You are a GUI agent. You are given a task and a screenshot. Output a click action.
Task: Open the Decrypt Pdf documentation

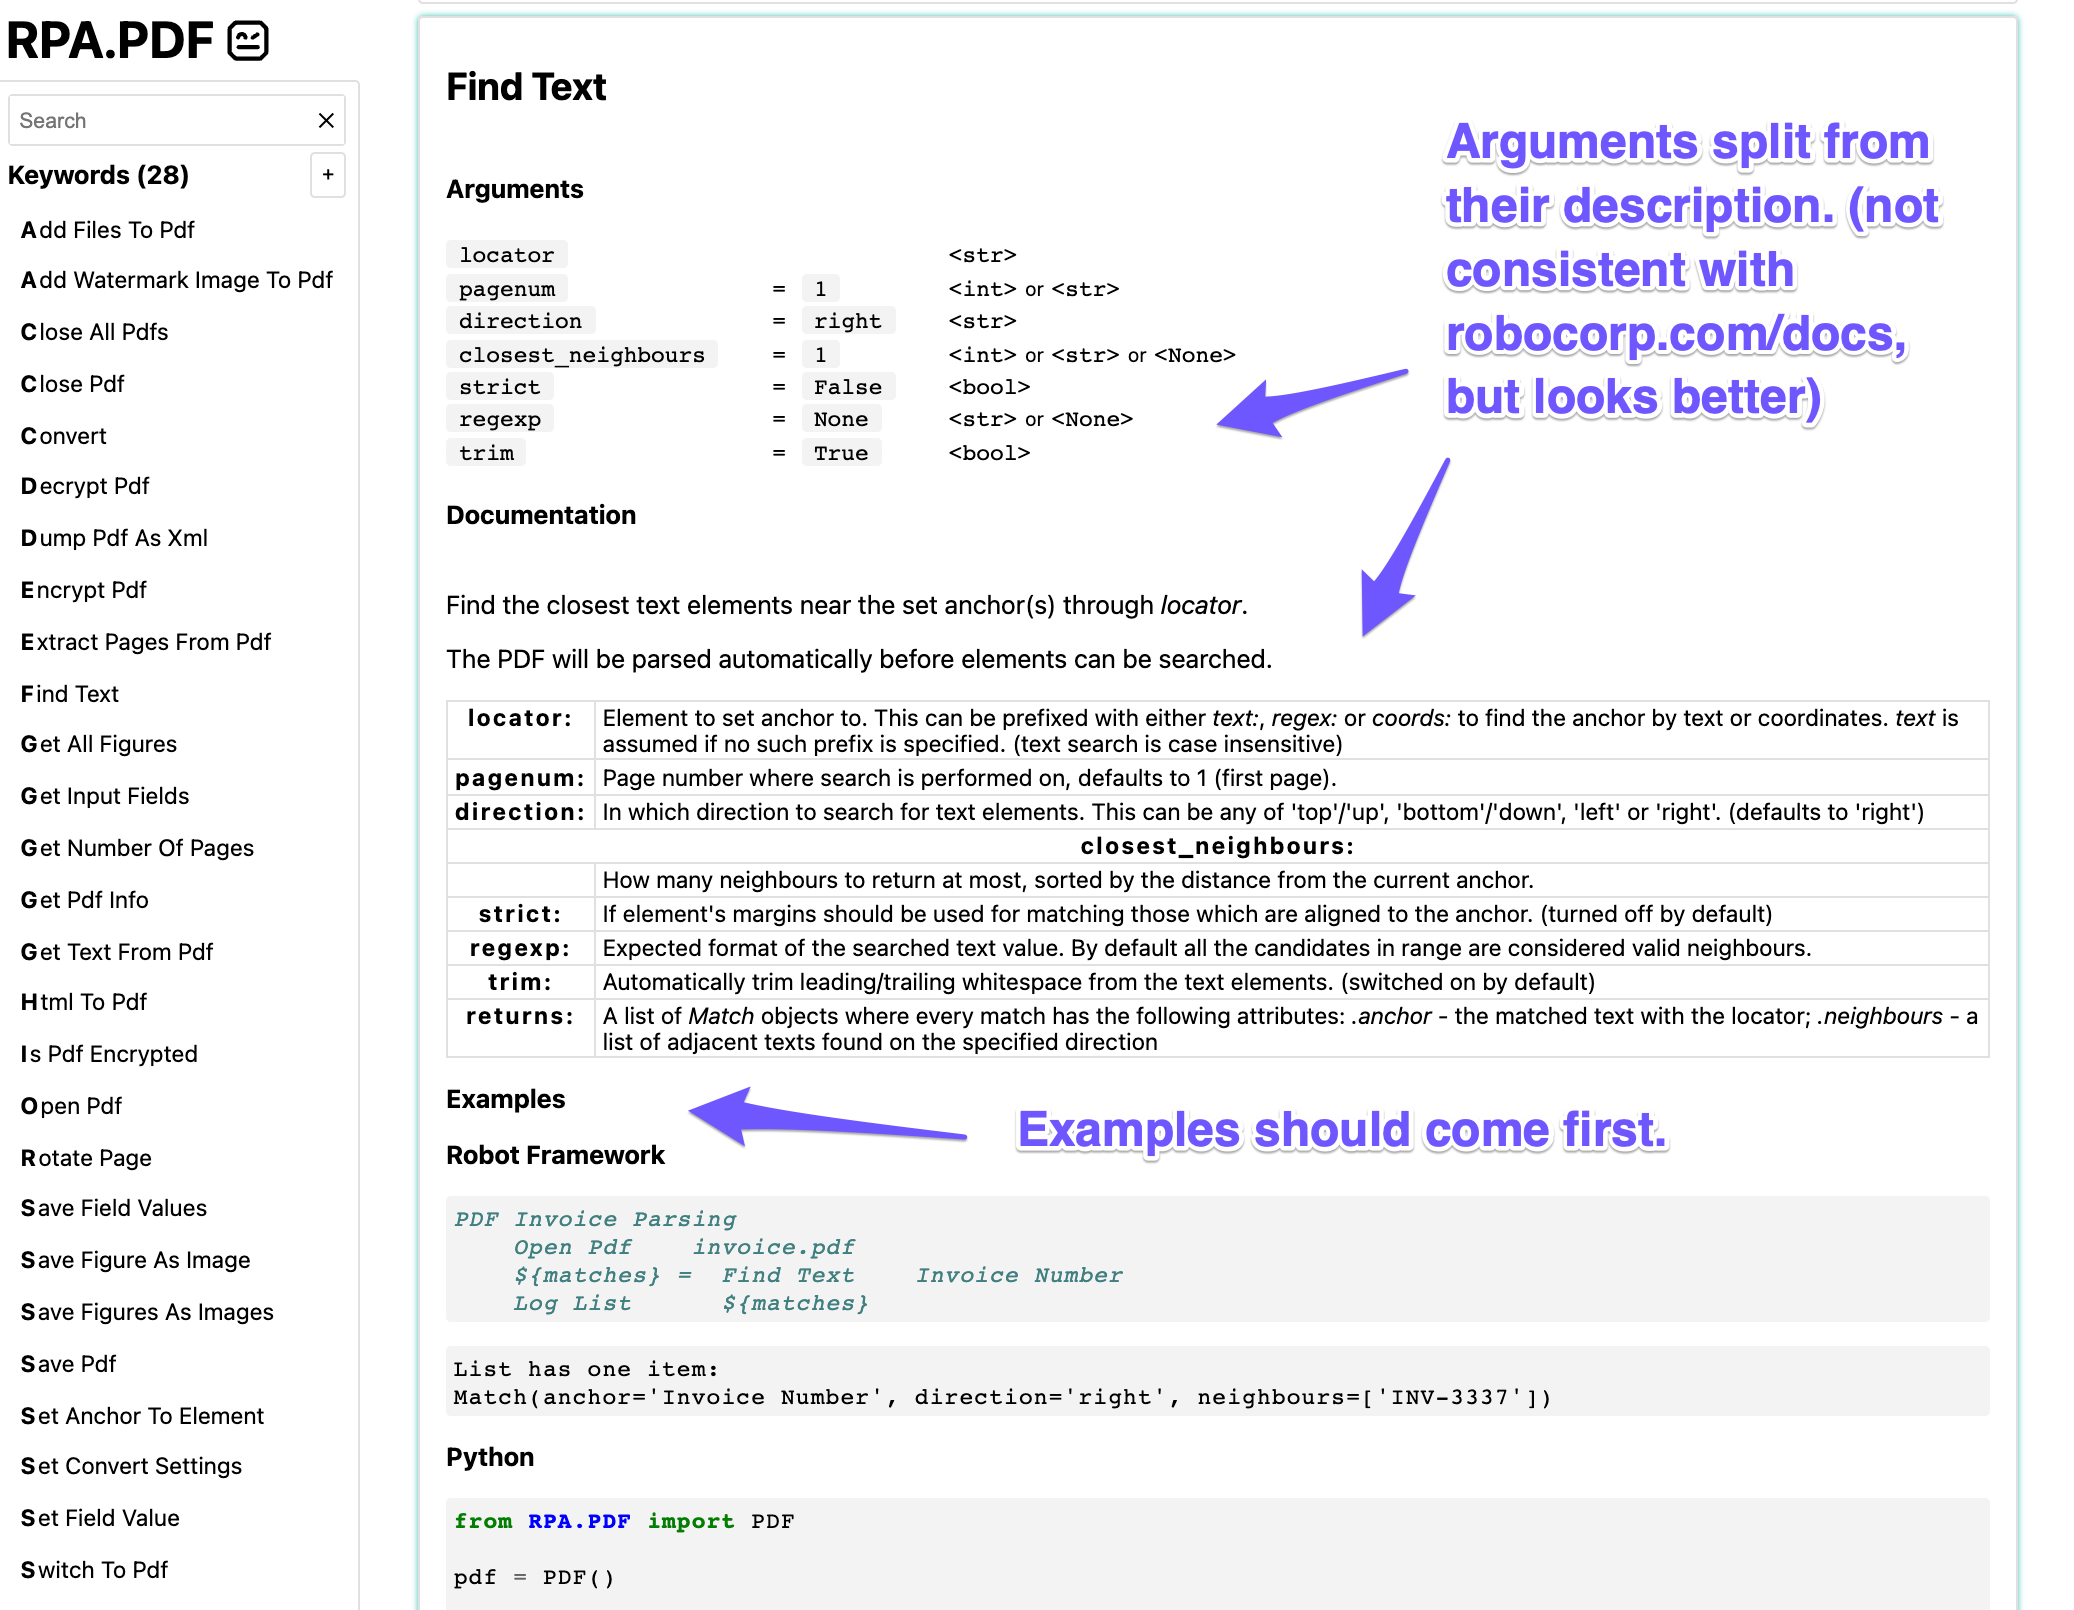coord(85,485)
